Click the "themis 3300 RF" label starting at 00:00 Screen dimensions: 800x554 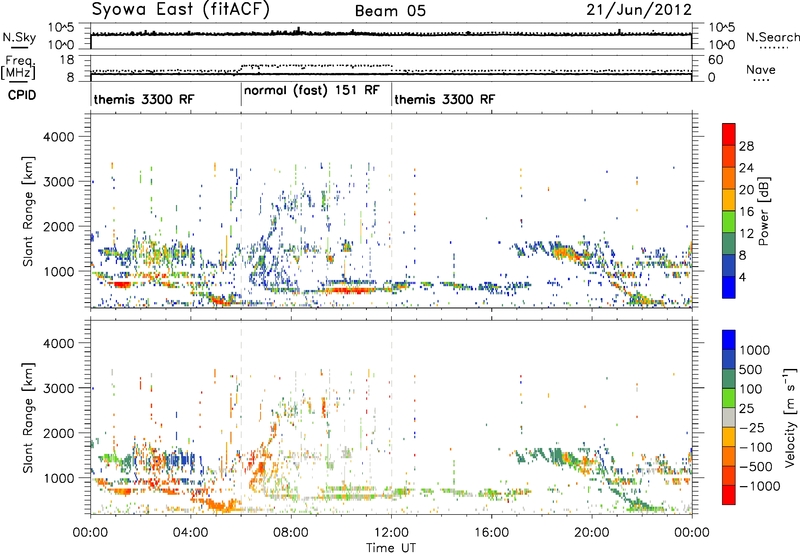coord(144,99)
